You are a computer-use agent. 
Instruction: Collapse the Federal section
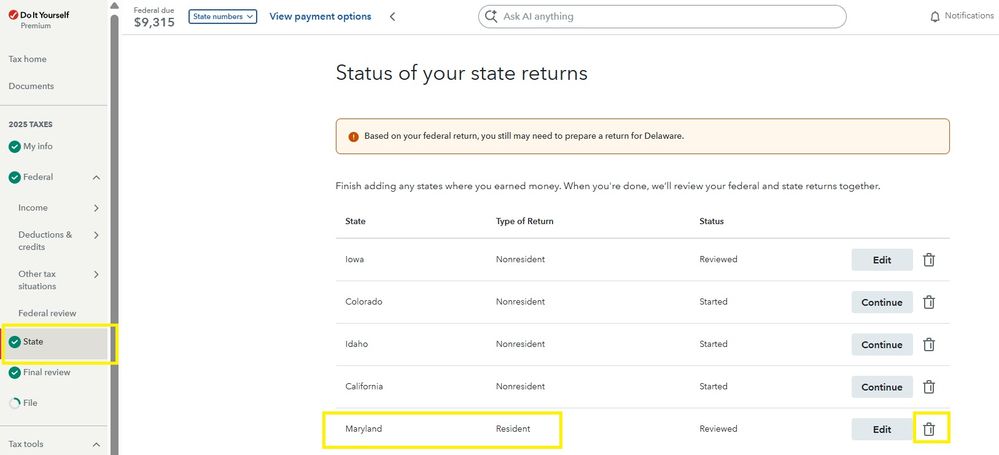pyautogui.click(x=96, y=177)
